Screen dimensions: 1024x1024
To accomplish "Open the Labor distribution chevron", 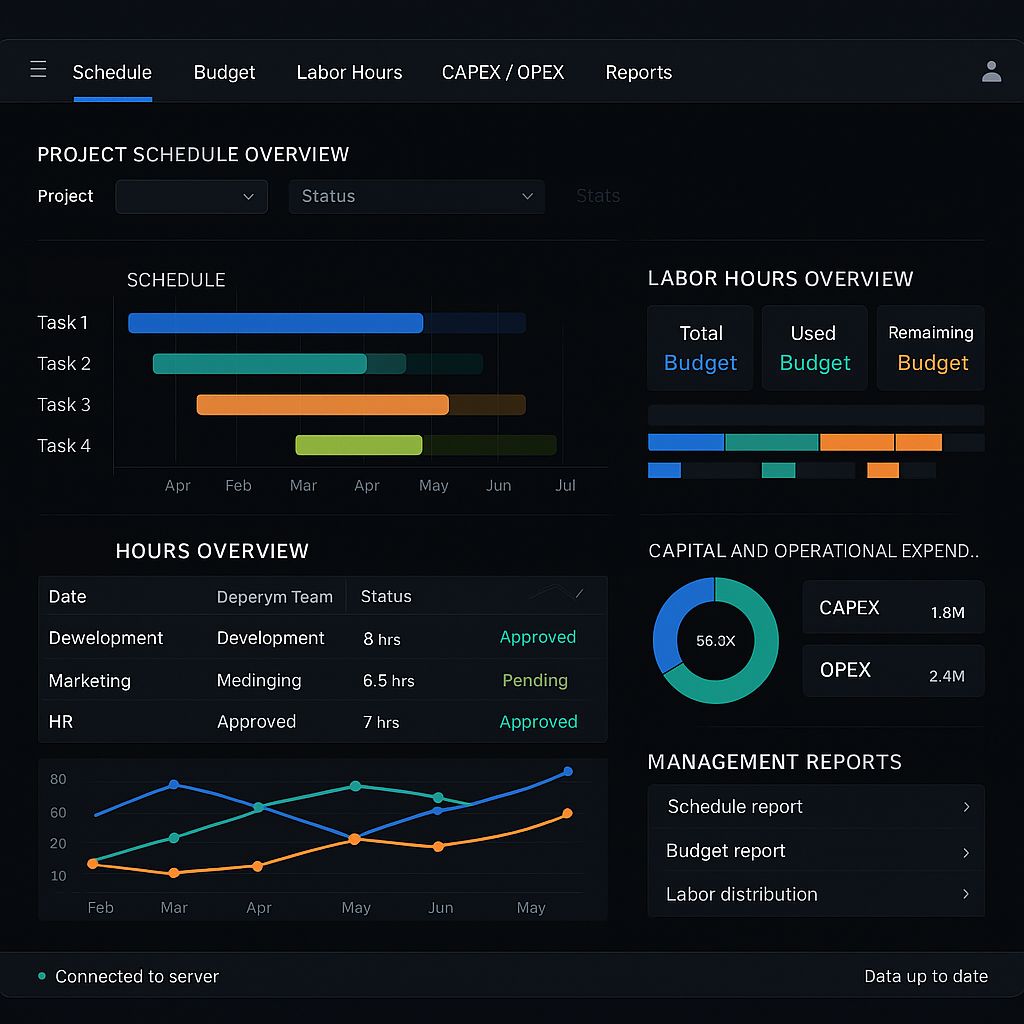I will (x=967, y=893).
